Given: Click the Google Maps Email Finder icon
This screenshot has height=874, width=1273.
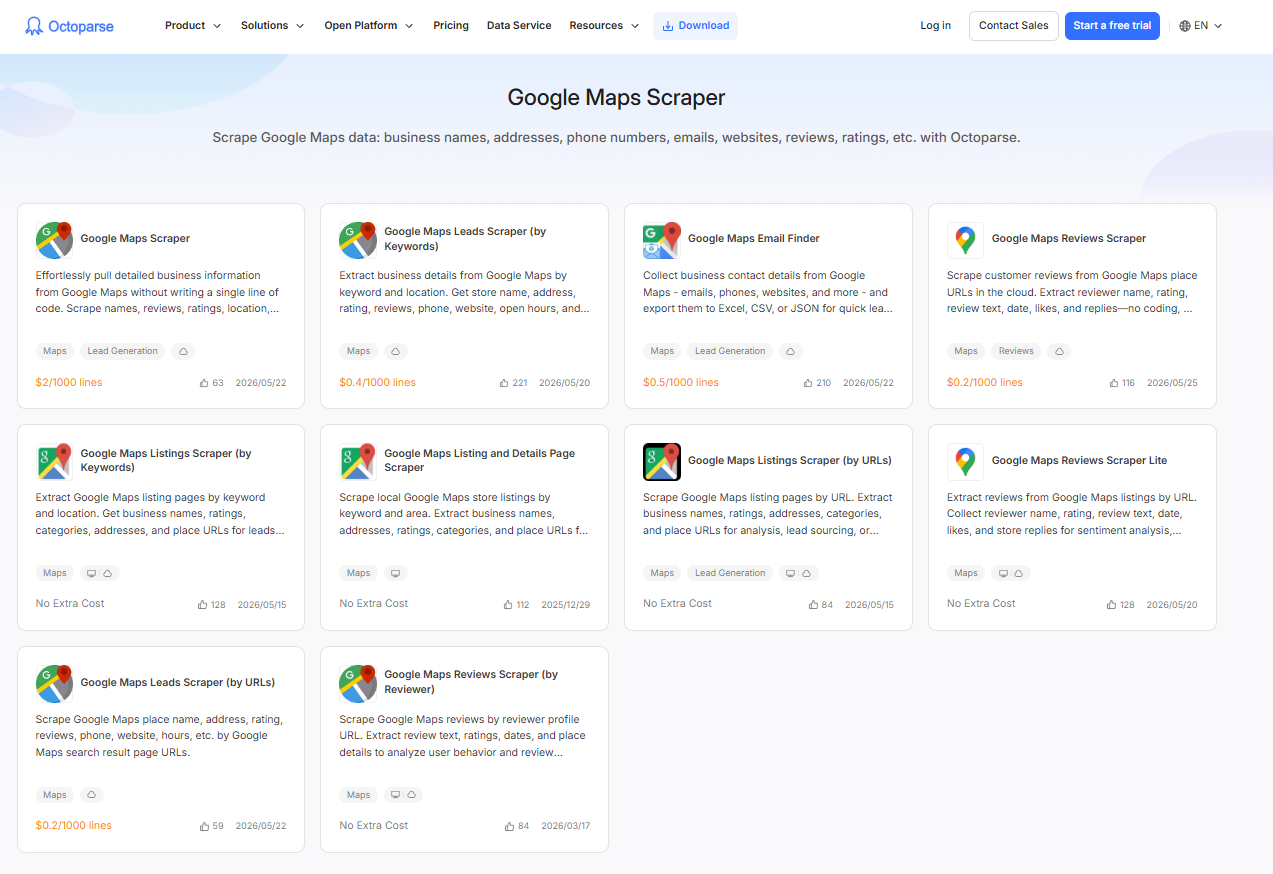Looking at the screenshot, I should point(662,240).
